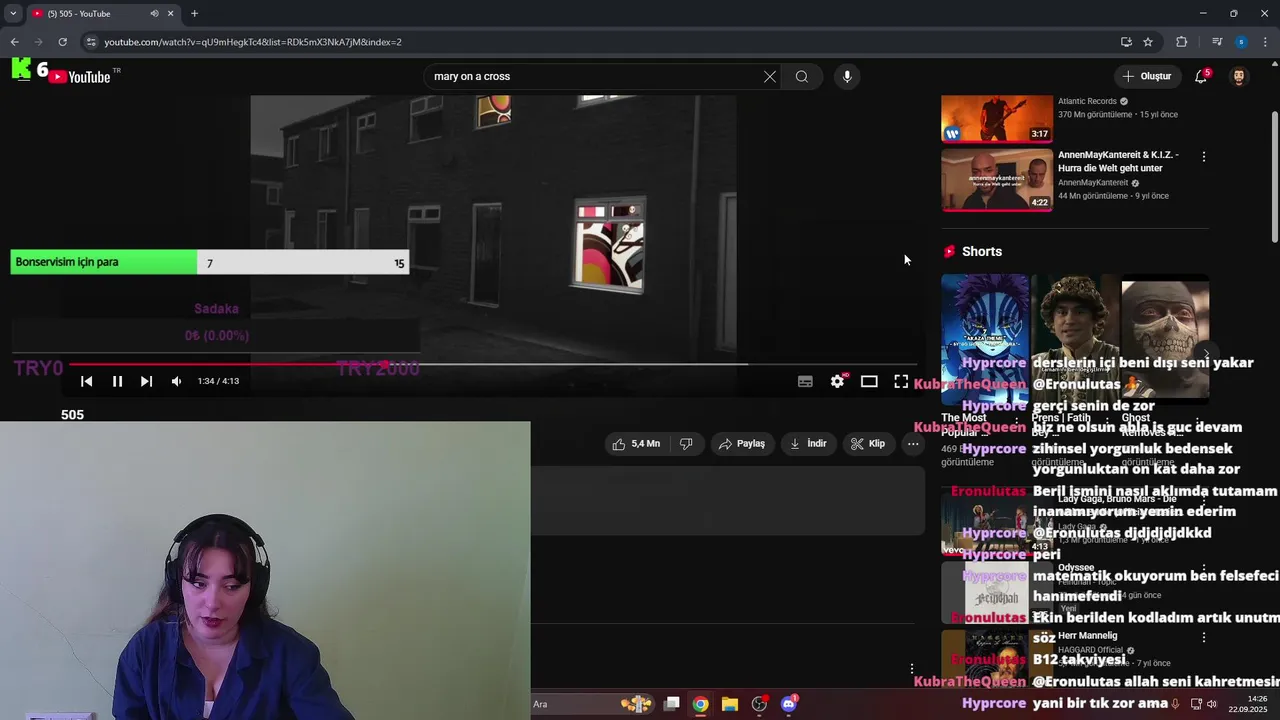Open Chrome profile avatar button

coord(1241,42)
